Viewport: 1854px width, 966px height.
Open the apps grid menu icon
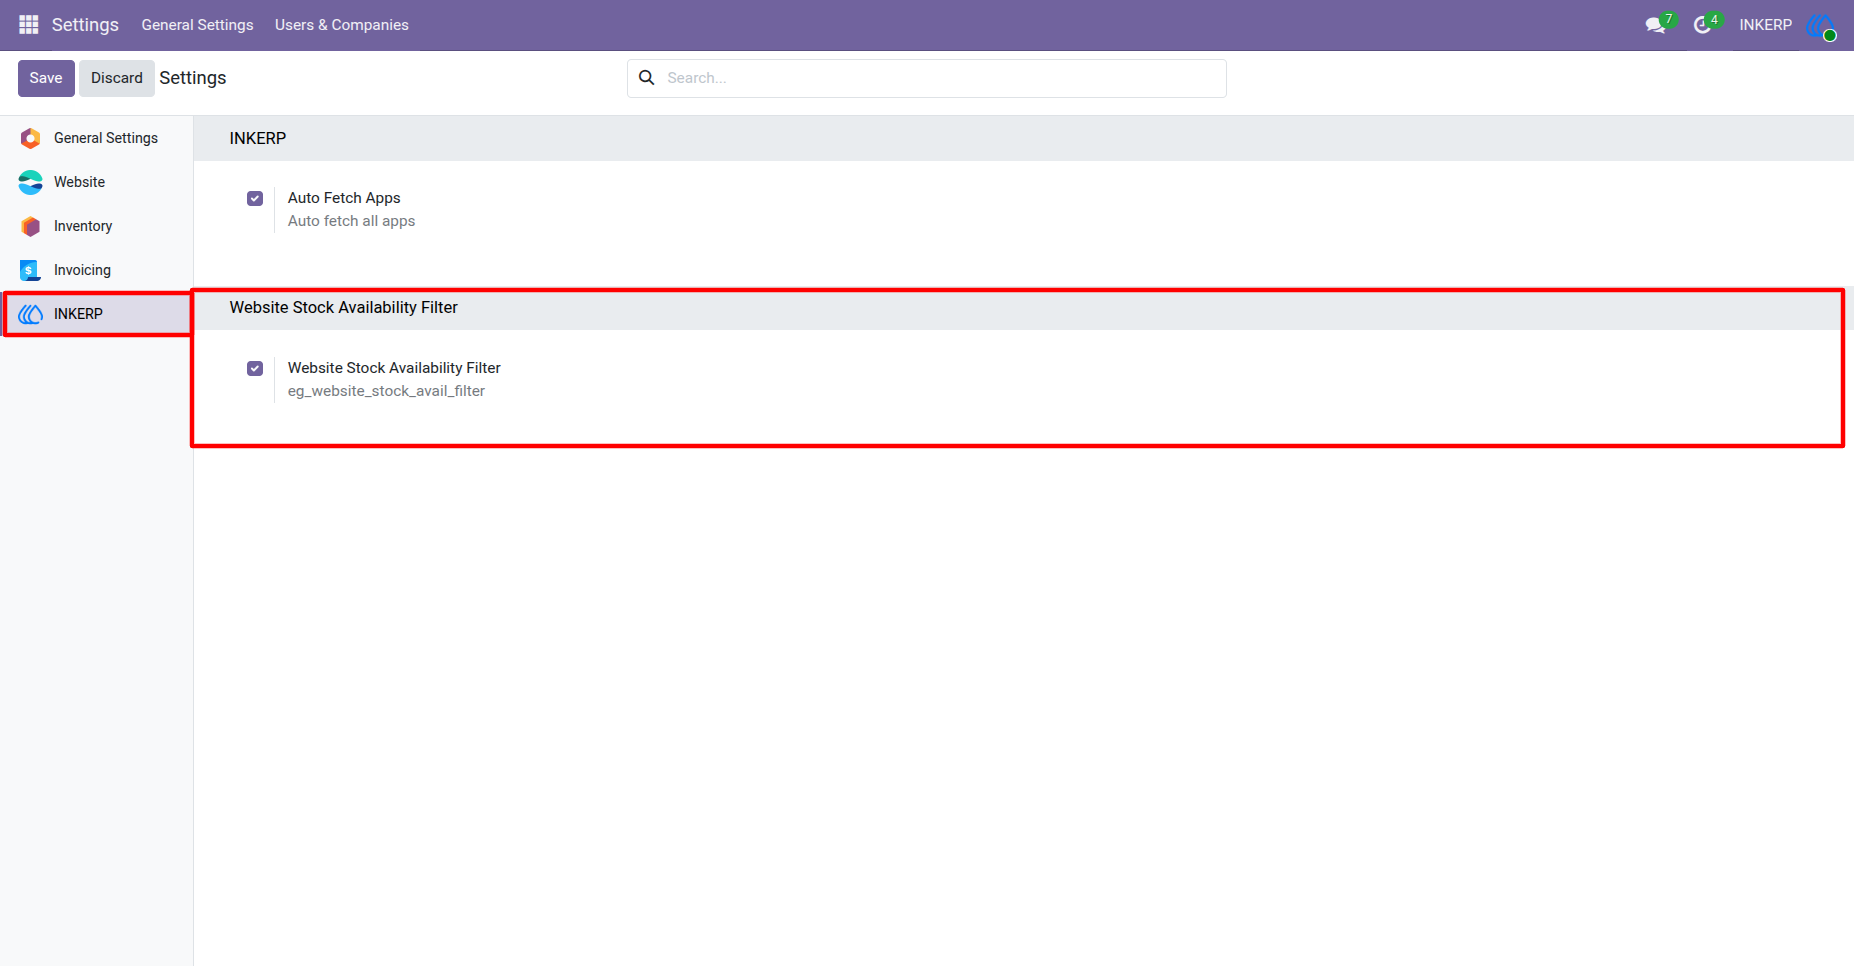tap(29, 24)
